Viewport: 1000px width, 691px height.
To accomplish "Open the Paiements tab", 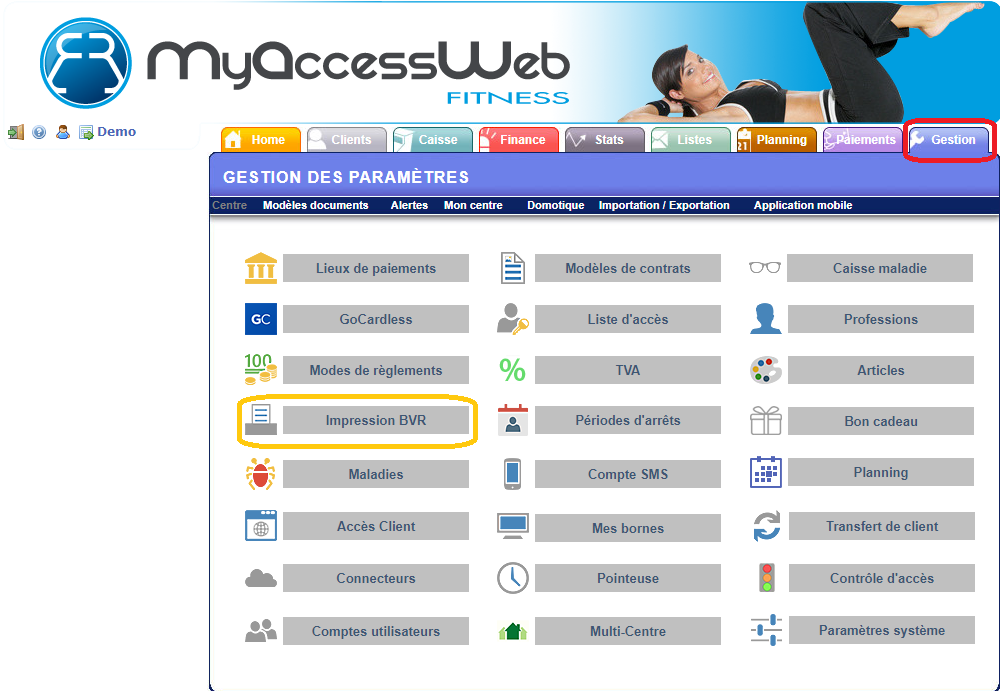I will click(863, 140).
